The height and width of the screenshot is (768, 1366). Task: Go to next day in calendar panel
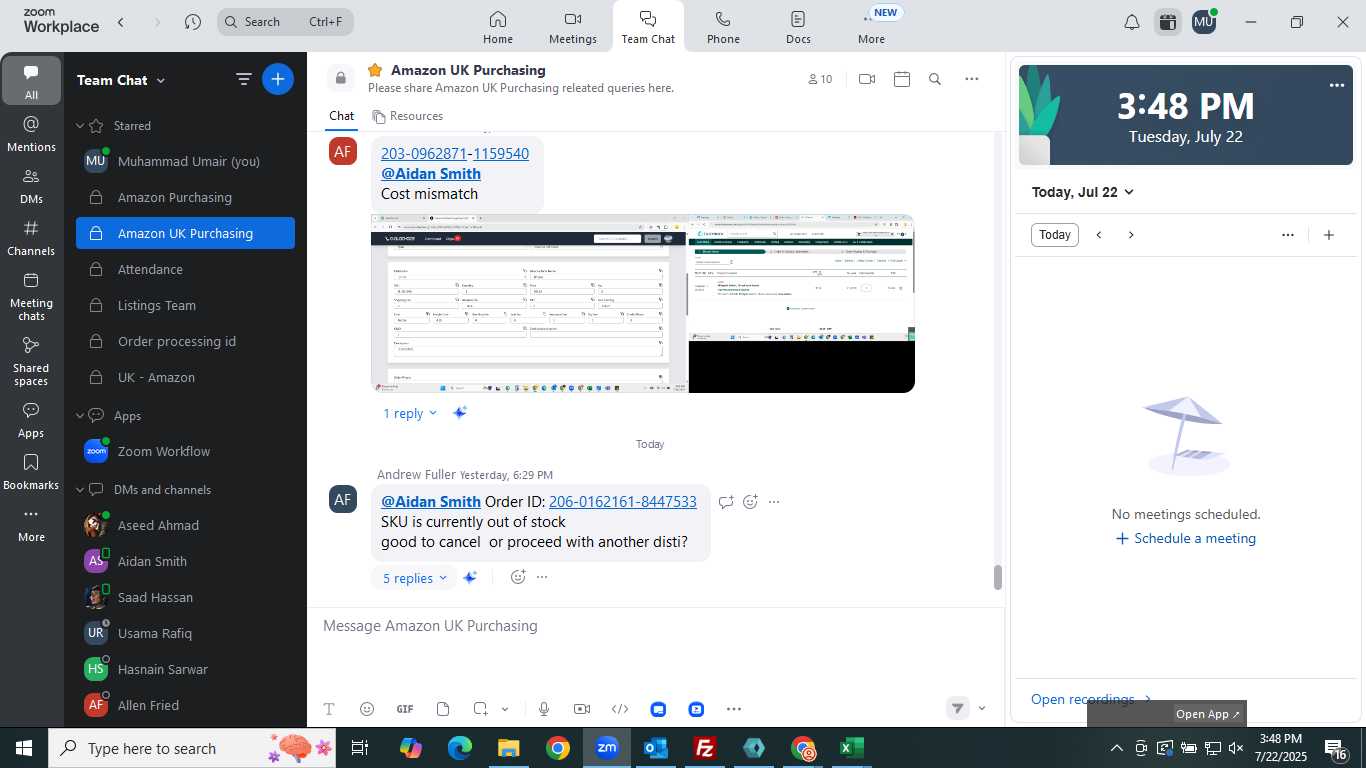point(1131,235)
